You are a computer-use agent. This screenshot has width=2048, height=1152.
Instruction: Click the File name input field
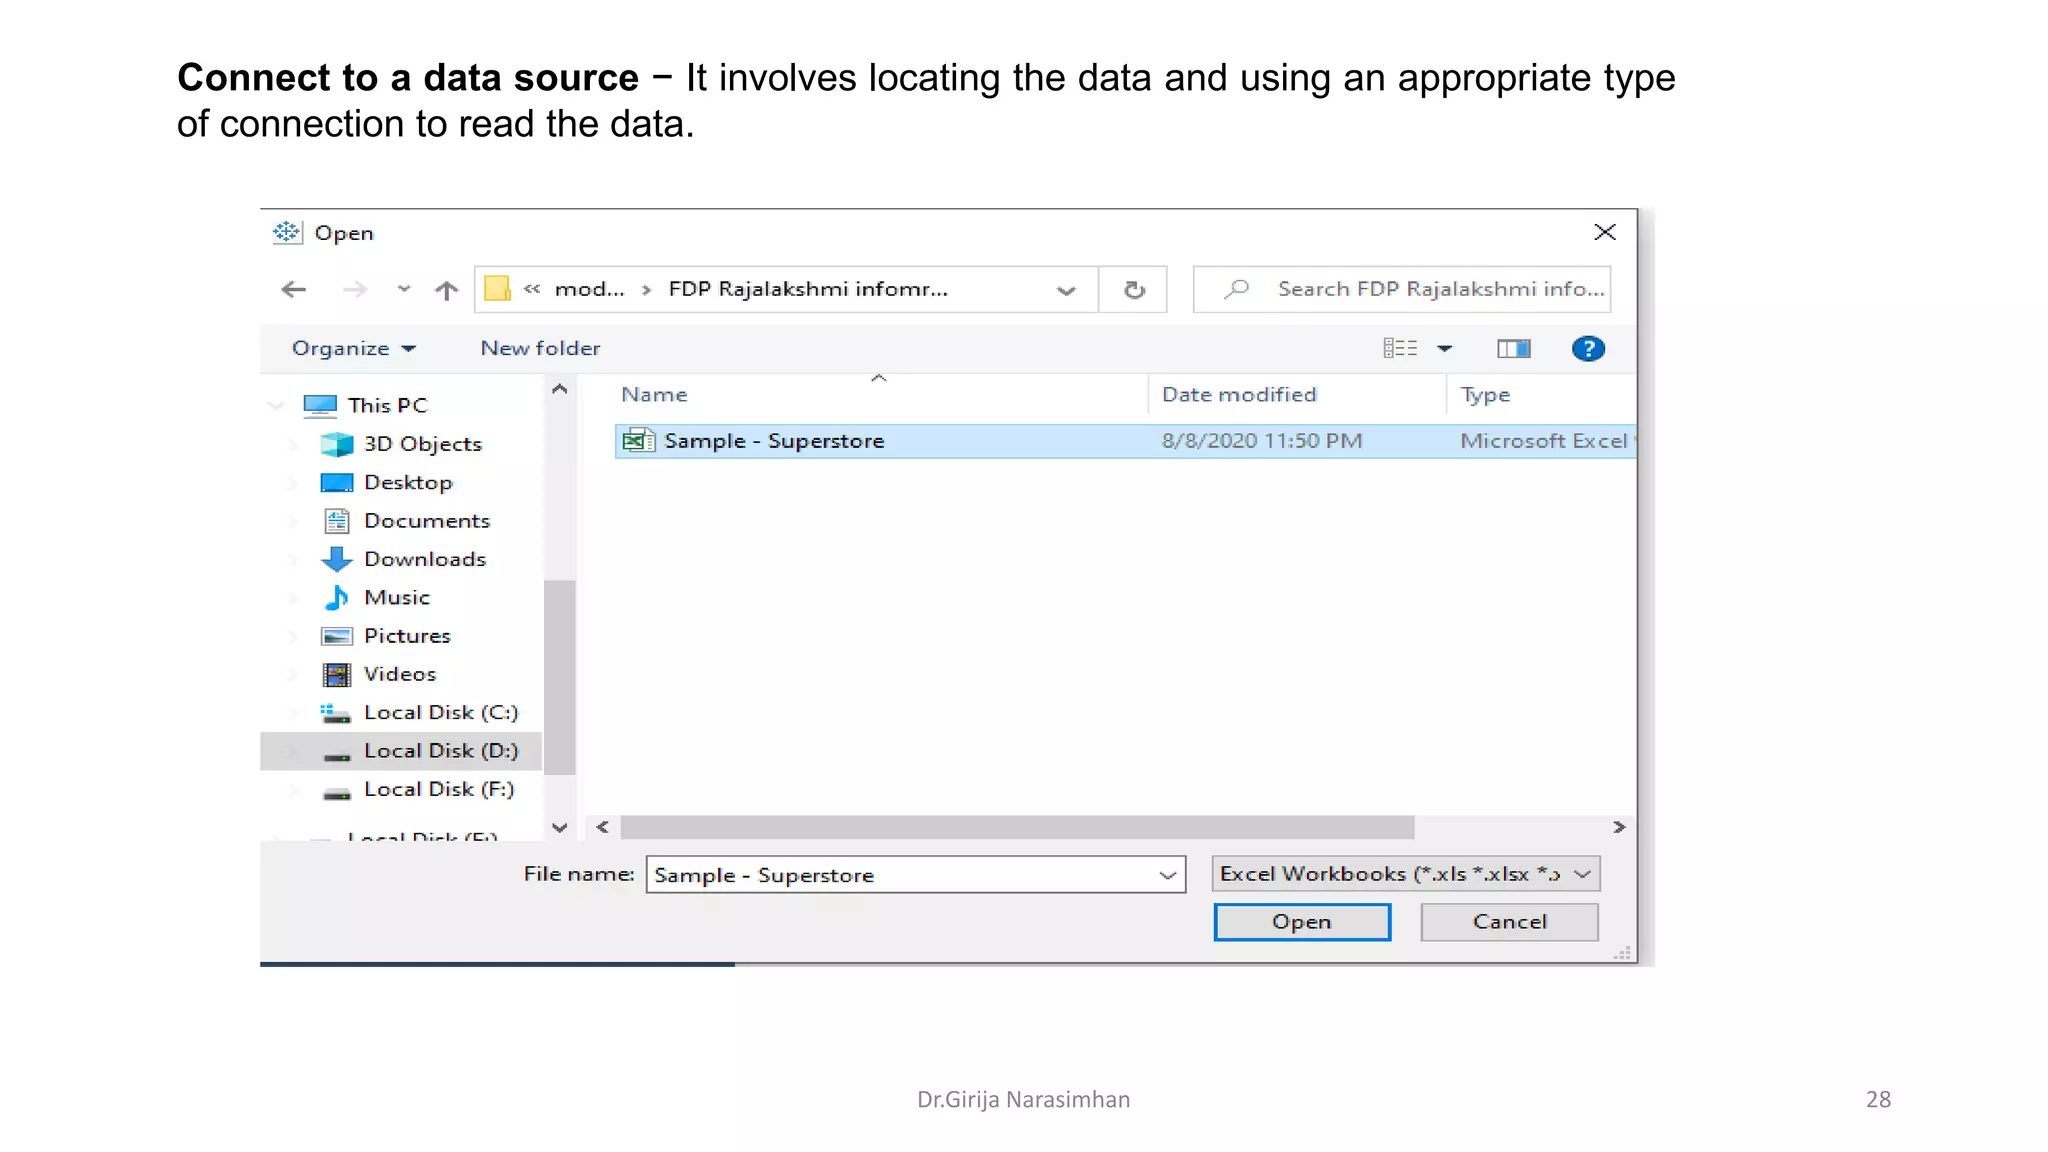tap(915, 875)
